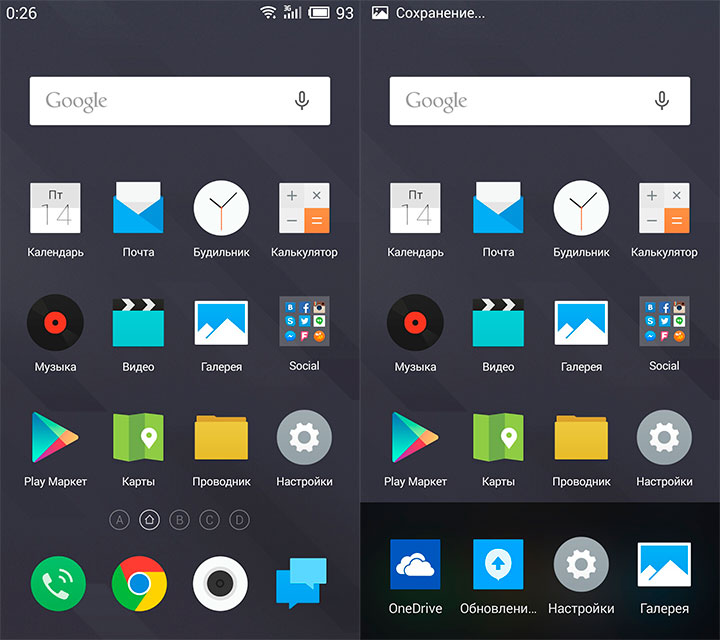Image resolution: width=720 pixels, height=640 pixels.
Task: Open Настройки on left screen
Action: point(304,438)
